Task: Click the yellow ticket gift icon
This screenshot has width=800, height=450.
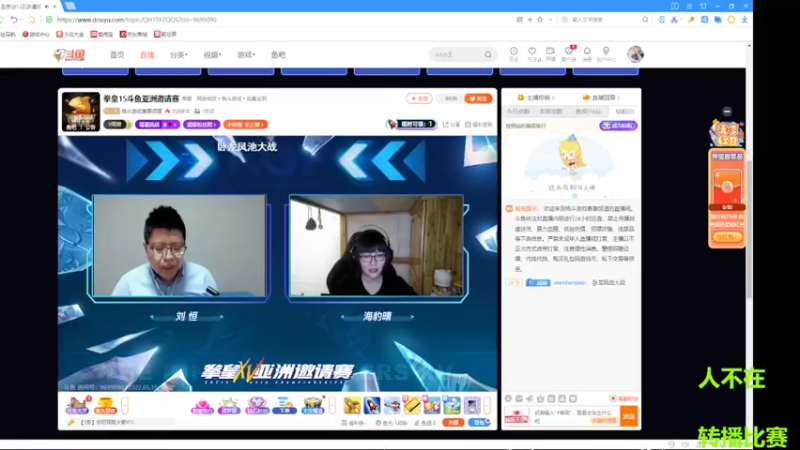Action: 412,405
